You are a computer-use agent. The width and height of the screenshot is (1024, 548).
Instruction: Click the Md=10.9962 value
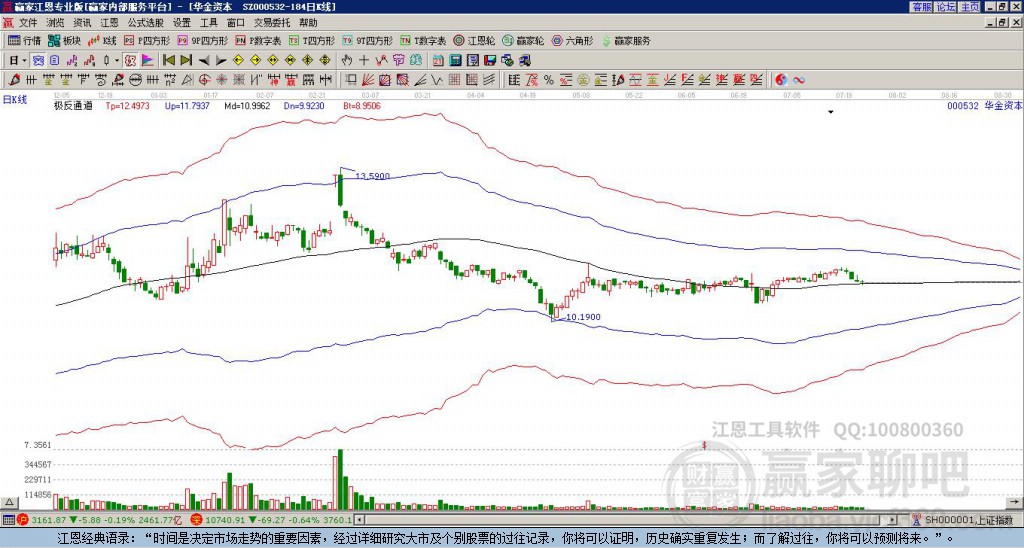247,105
